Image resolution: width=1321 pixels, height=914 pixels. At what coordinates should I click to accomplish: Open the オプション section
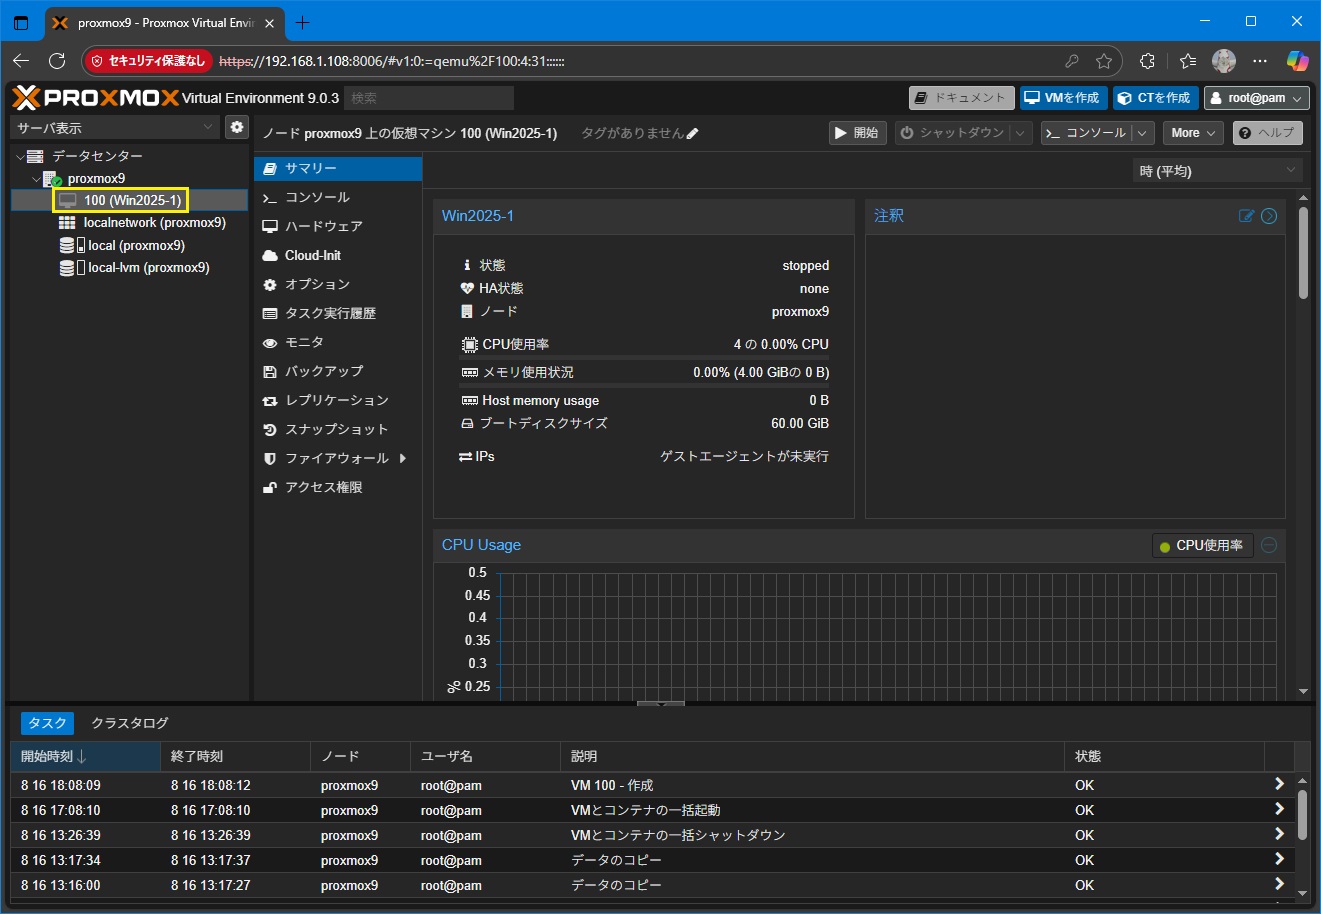(x=338, y=284)
